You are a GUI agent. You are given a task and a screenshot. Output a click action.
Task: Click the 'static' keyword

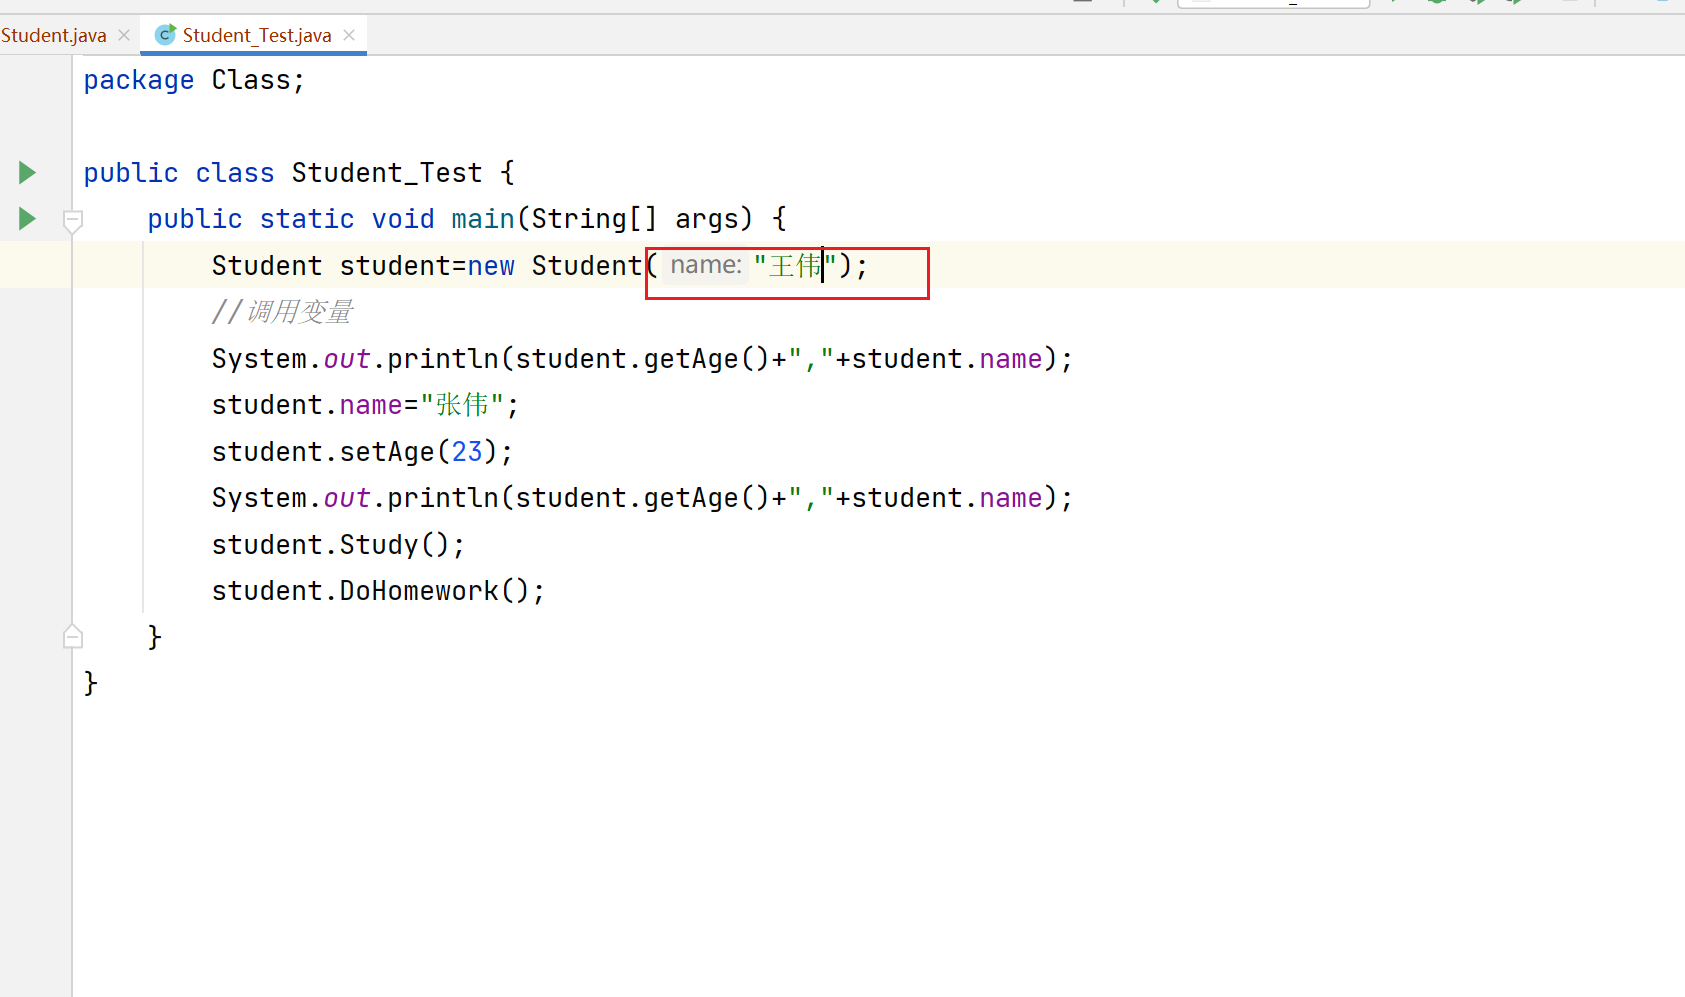click(x=307, y=219)
